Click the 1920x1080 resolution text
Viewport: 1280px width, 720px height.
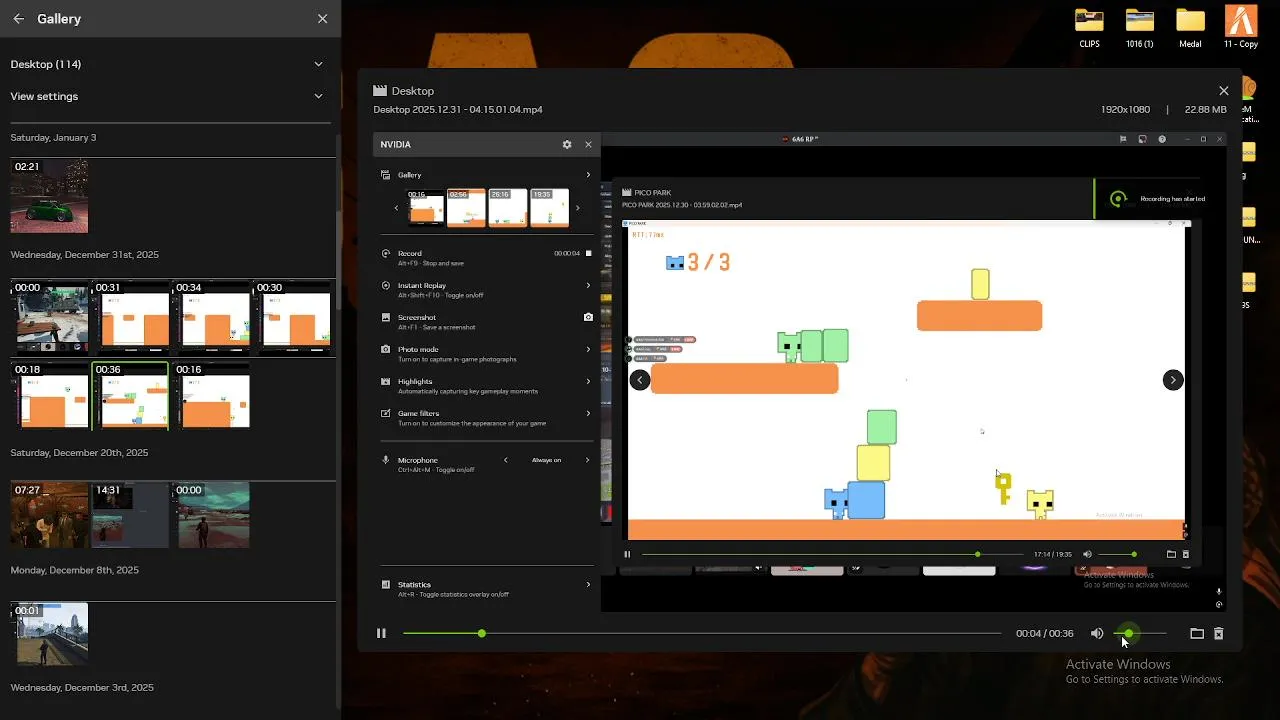pyautogui.click(x=1125, y=110)
